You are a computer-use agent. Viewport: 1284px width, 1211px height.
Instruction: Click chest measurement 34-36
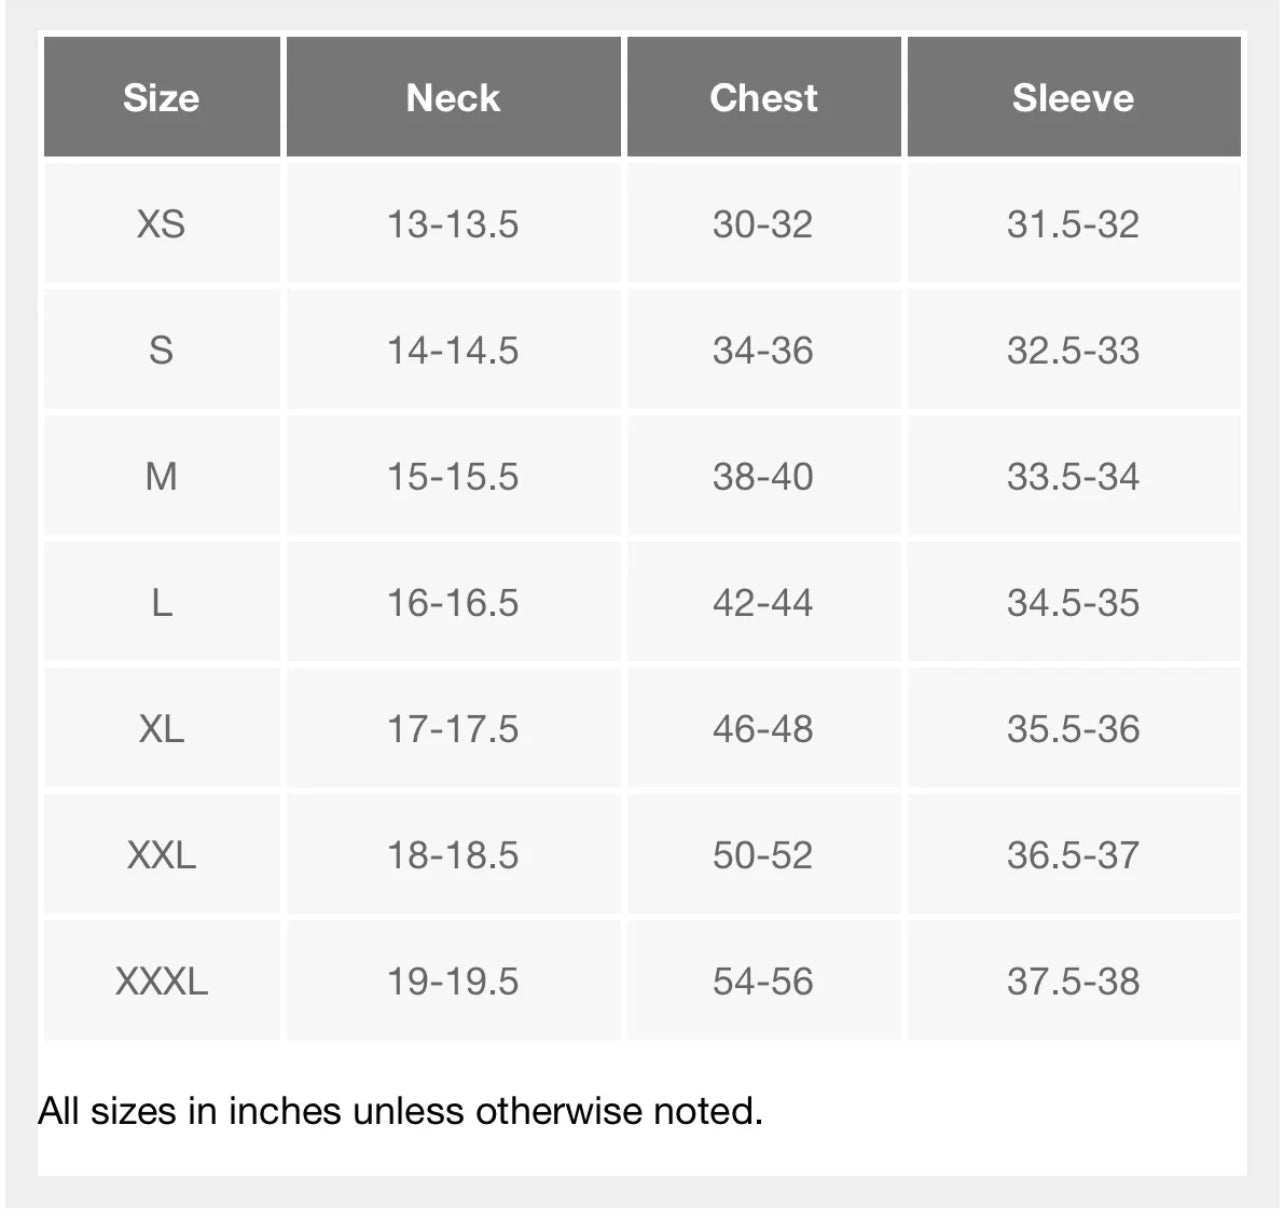[763, 350]
